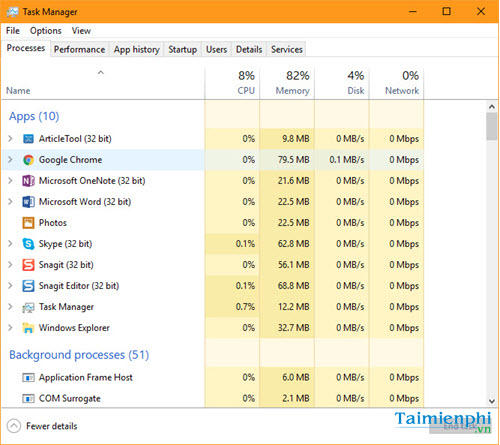Click the Background processes (51) heading

tap(79, 355)
